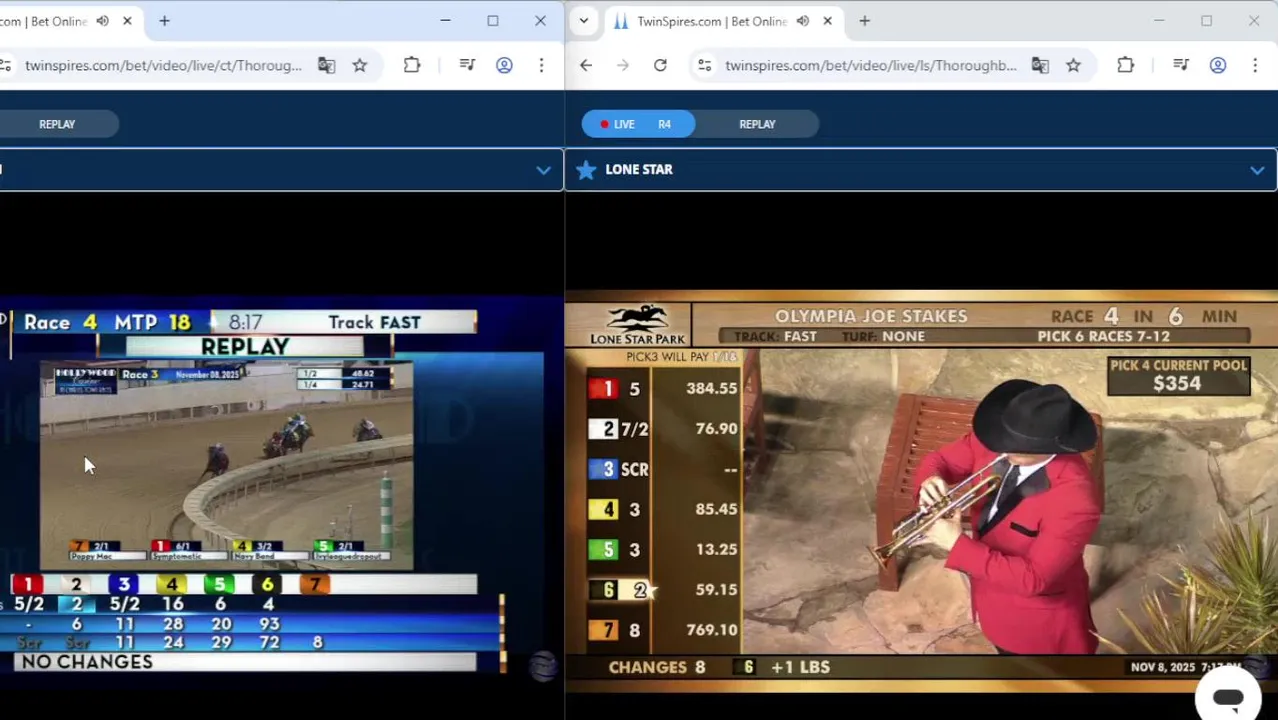This screenshot has height=720, width=1278.
Task: Click the Lone Star Park live video
Action: (921, 491)
